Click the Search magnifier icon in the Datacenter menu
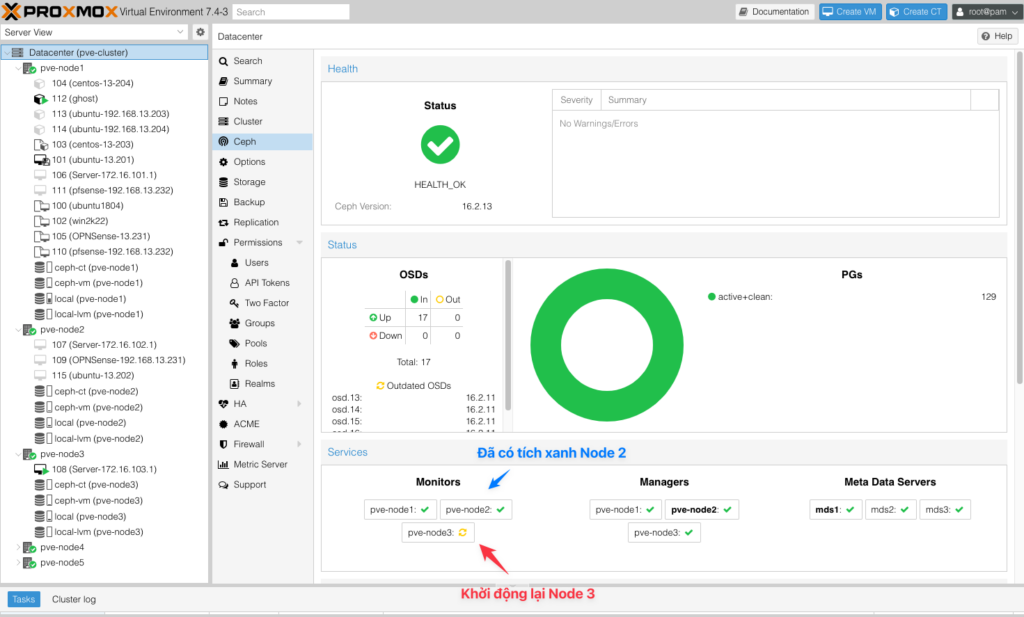Viewport: 1024px width, 617px height. click(223, 61)
